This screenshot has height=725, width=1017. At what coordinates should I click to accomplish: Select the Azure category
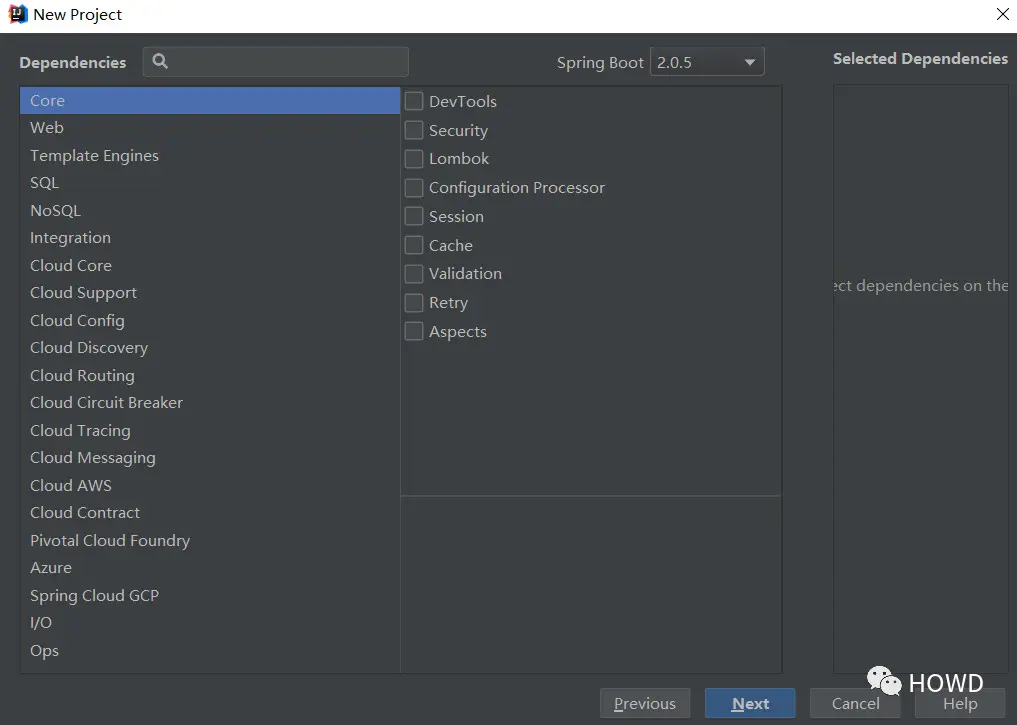click(210, 568)
